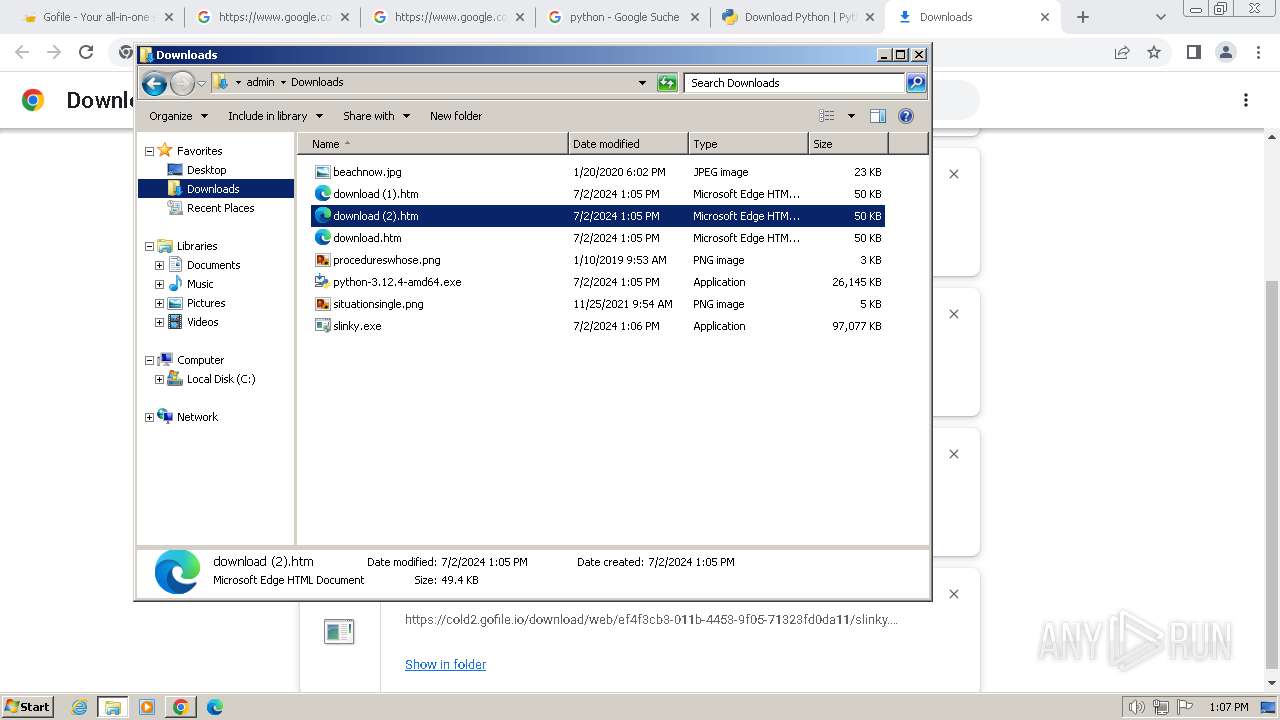This screenshot has width=1280, height=720.
Task: Open Explorer help question mark icon
Action: tap(906, 116)
